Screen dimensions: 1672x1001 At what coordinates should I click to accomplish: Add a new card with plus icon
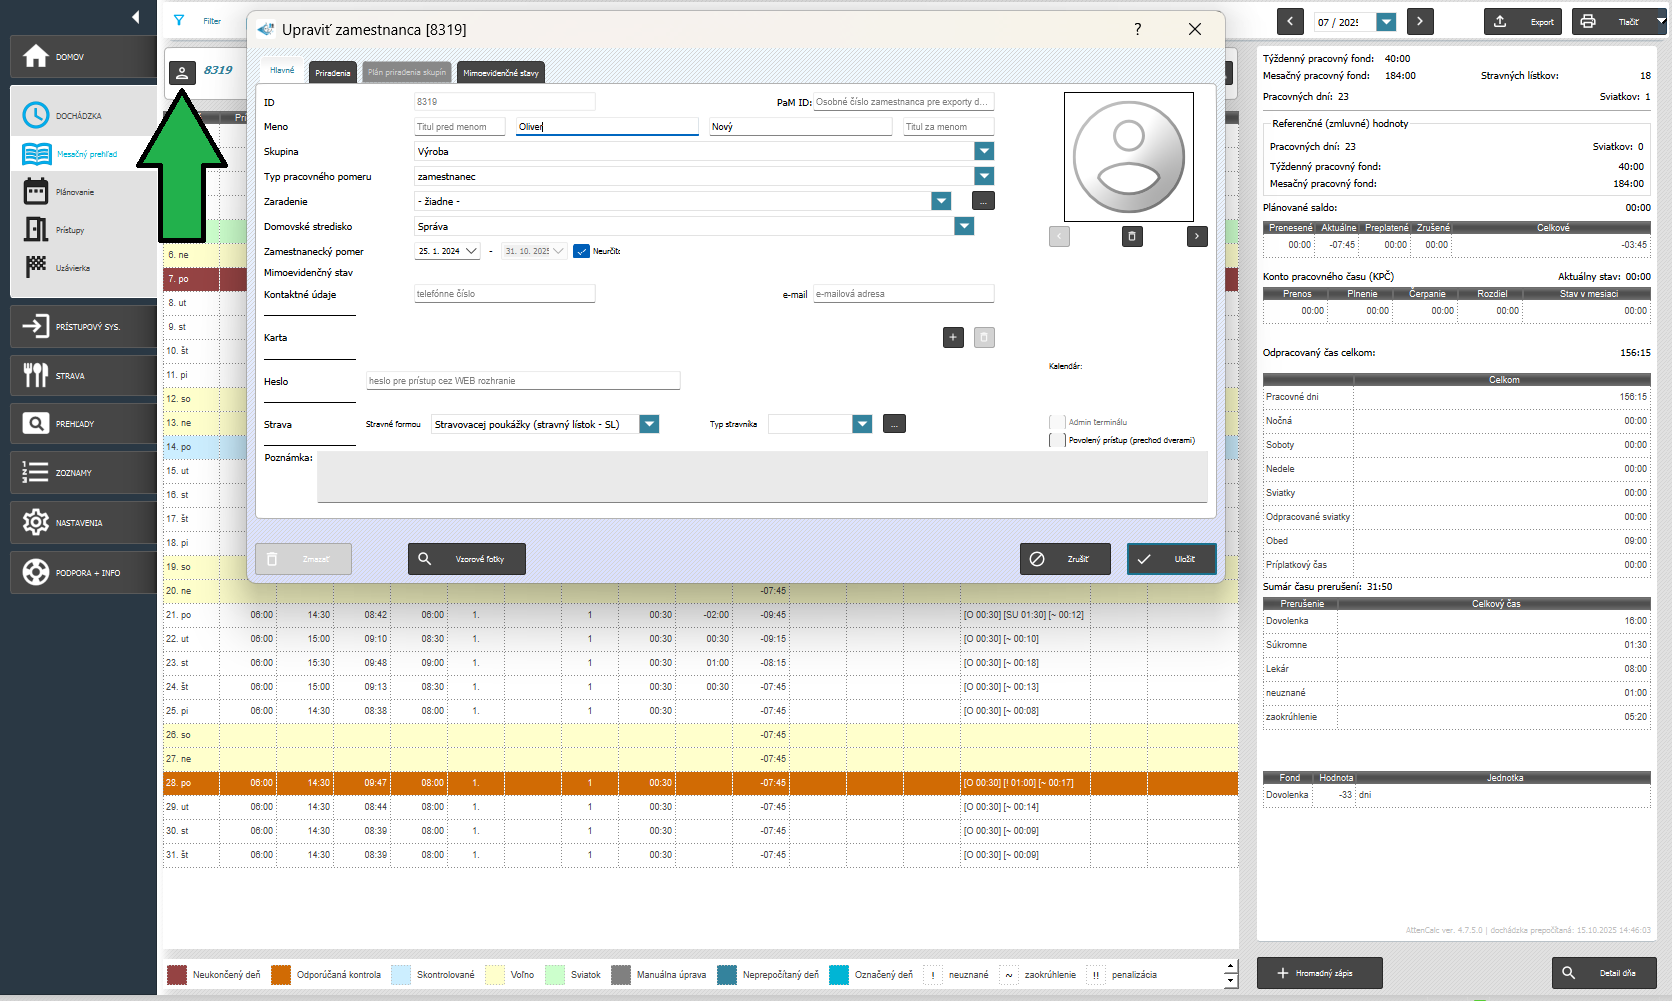click(x=952, y=338)
